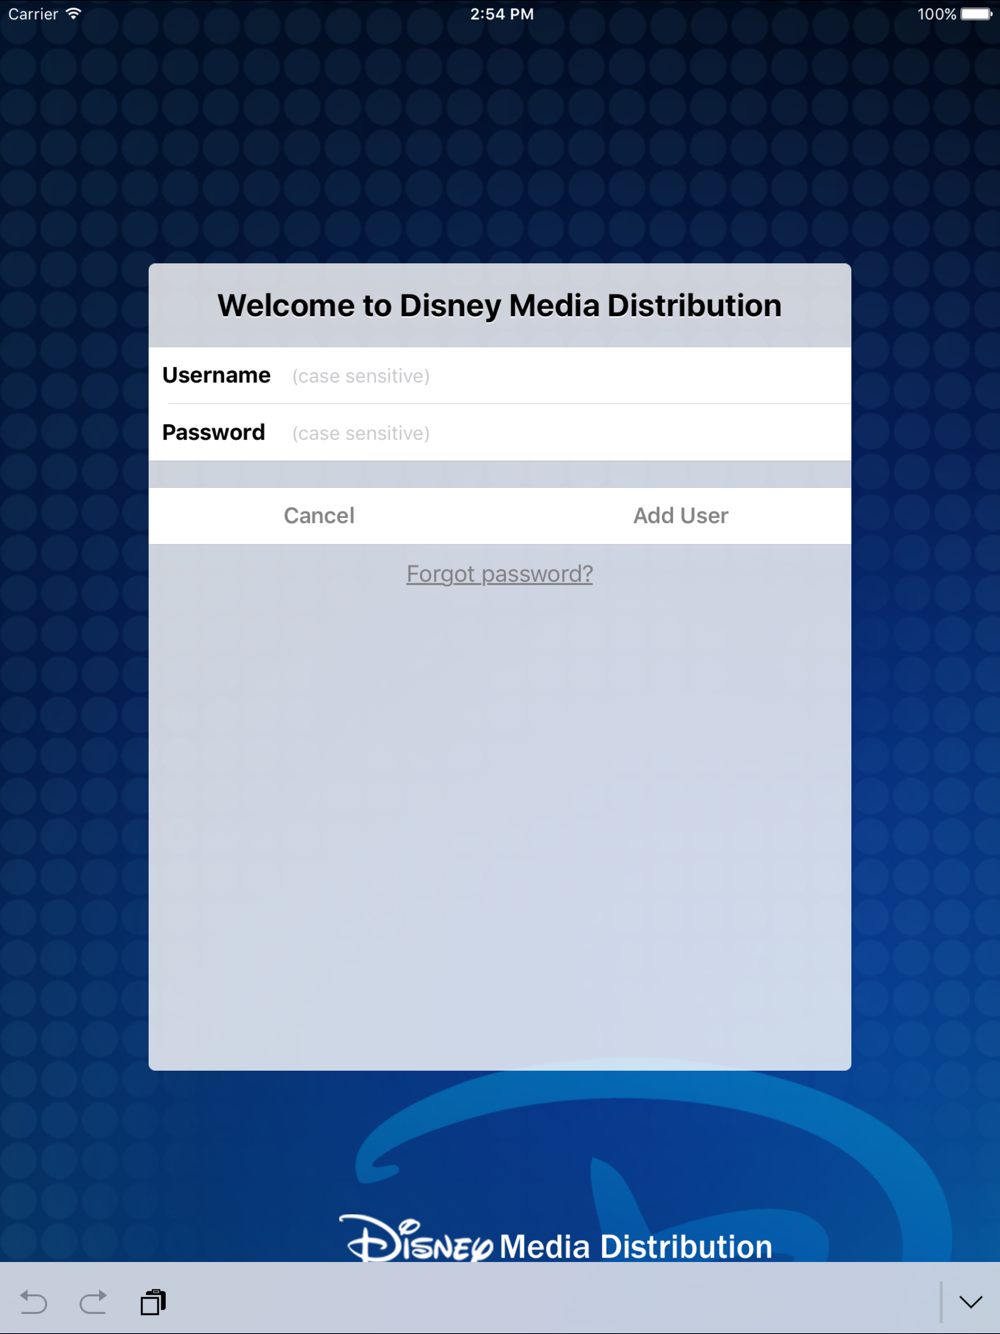Dismiss keyboard bar with down chevron
This screenshot has width=1000, height=1334.
coord(970,1302)
